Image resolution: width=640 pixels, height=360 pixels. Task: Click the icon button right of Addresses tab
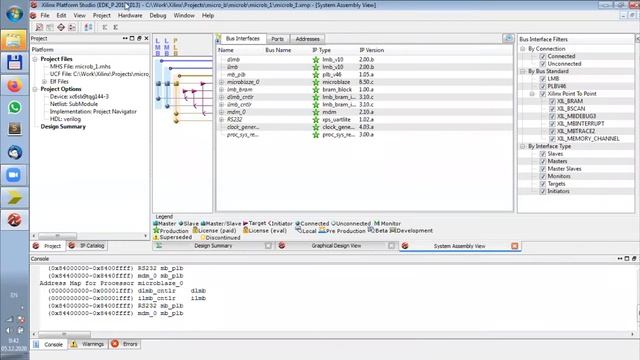(x=508, y=38)
